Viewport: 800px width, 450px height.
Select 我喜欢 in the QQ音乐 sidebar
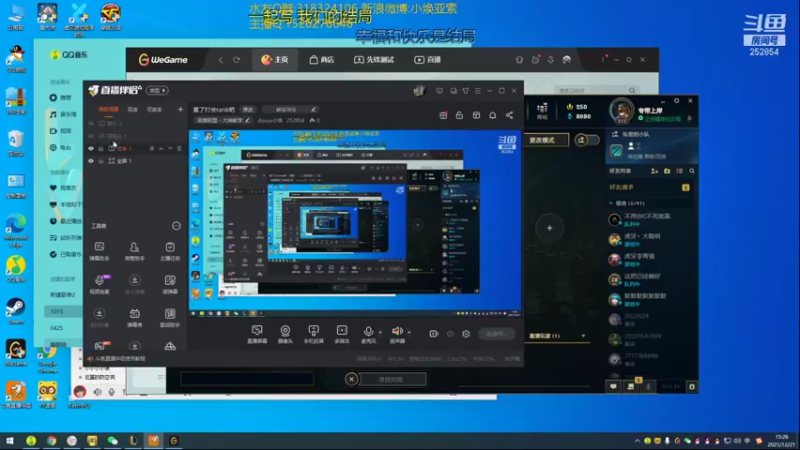point(64,188)
